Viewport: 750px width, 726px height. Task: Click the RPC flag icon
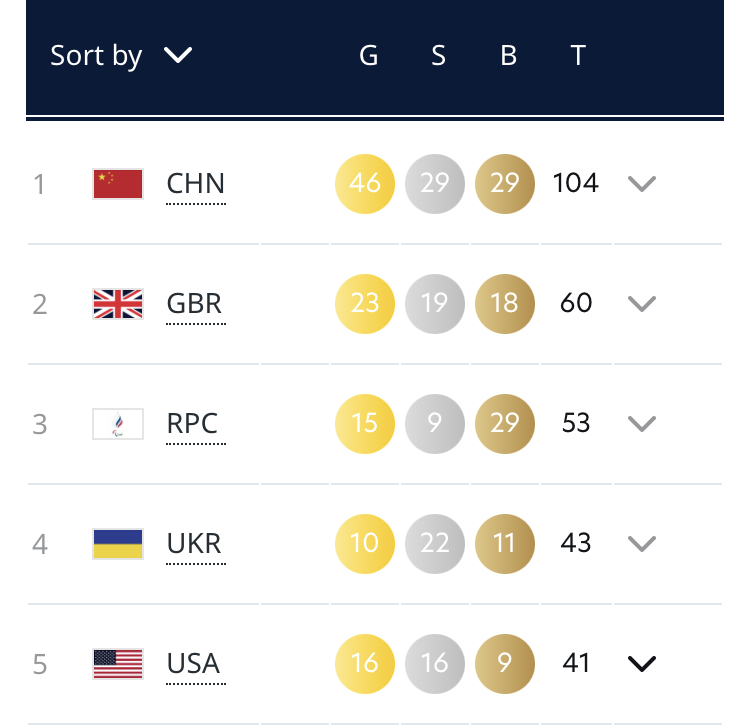(118, 424)
